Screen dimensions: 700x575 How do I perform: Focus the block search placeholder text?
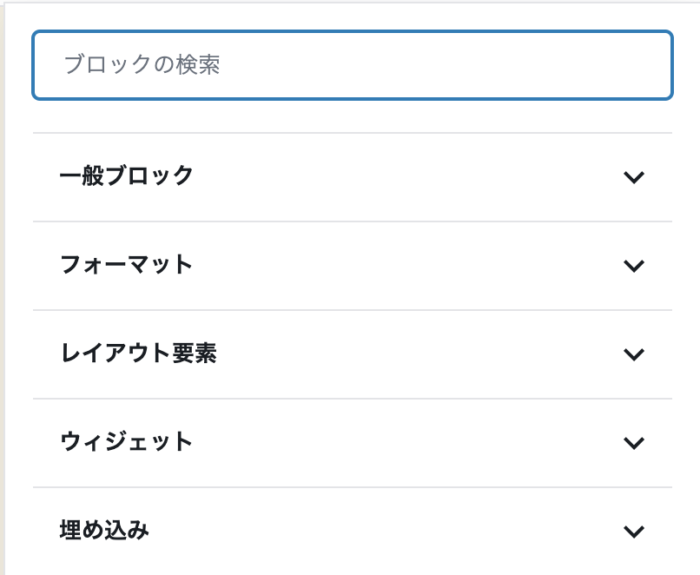tap(141, 66)
